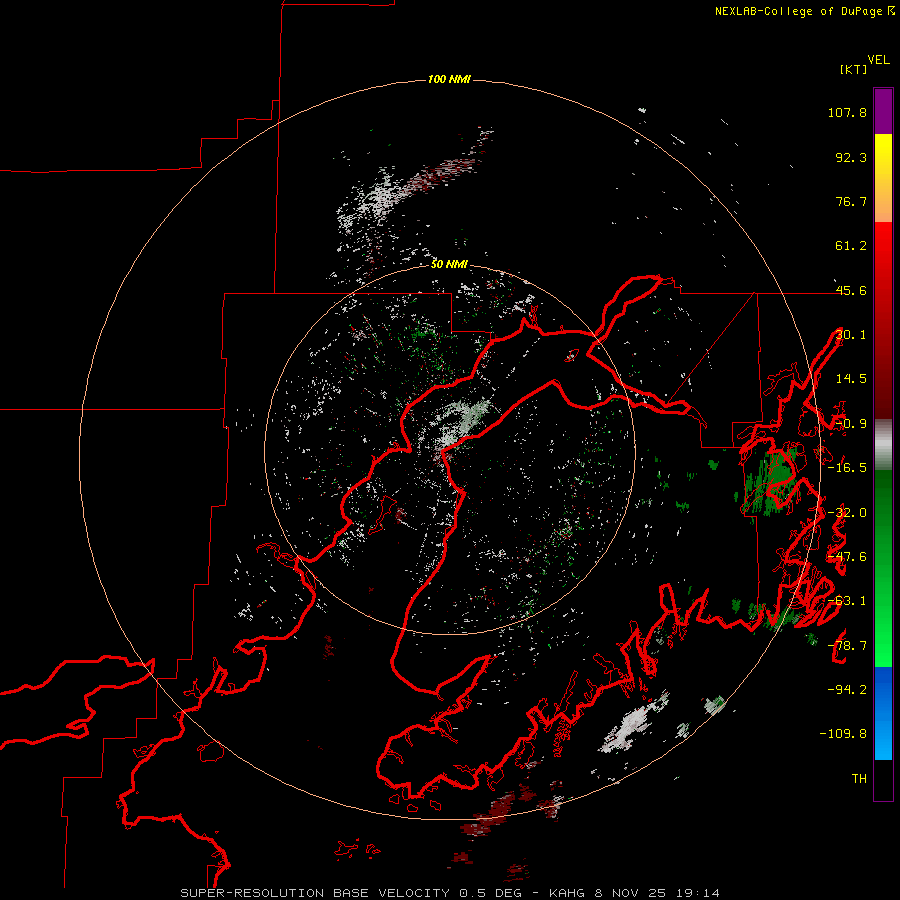Click the 50 NMI range ring label
Viewport: 900px width, 900px height.
tap(449, 264)
